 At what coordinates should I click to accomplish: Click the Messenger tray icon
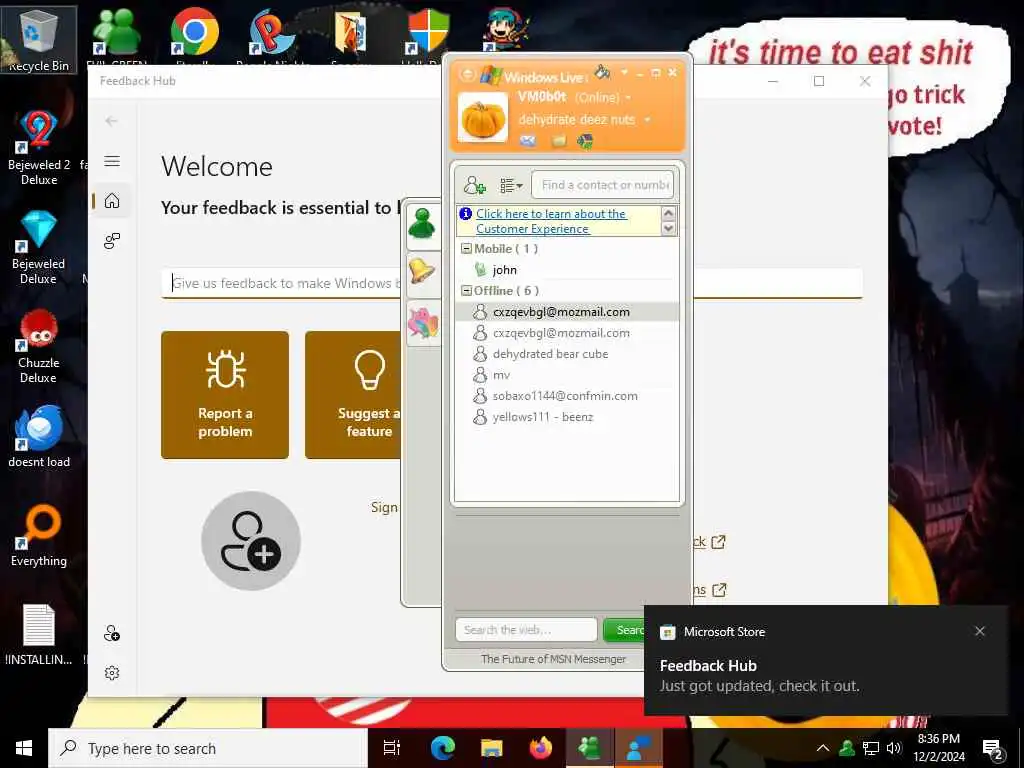tap(847, 748)
